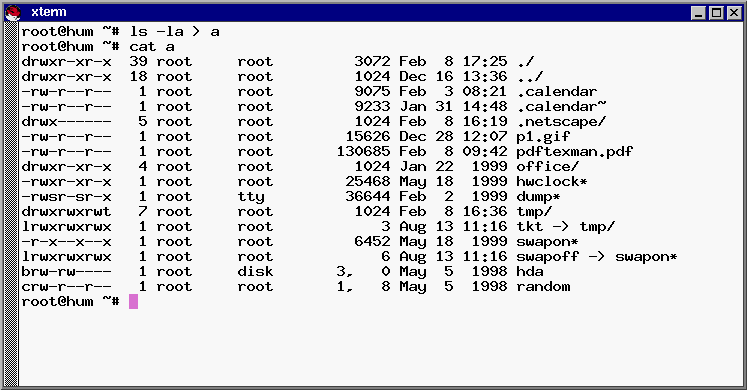Click the file size 9075
Screen dimensions: 747x390
click(373, 92)
